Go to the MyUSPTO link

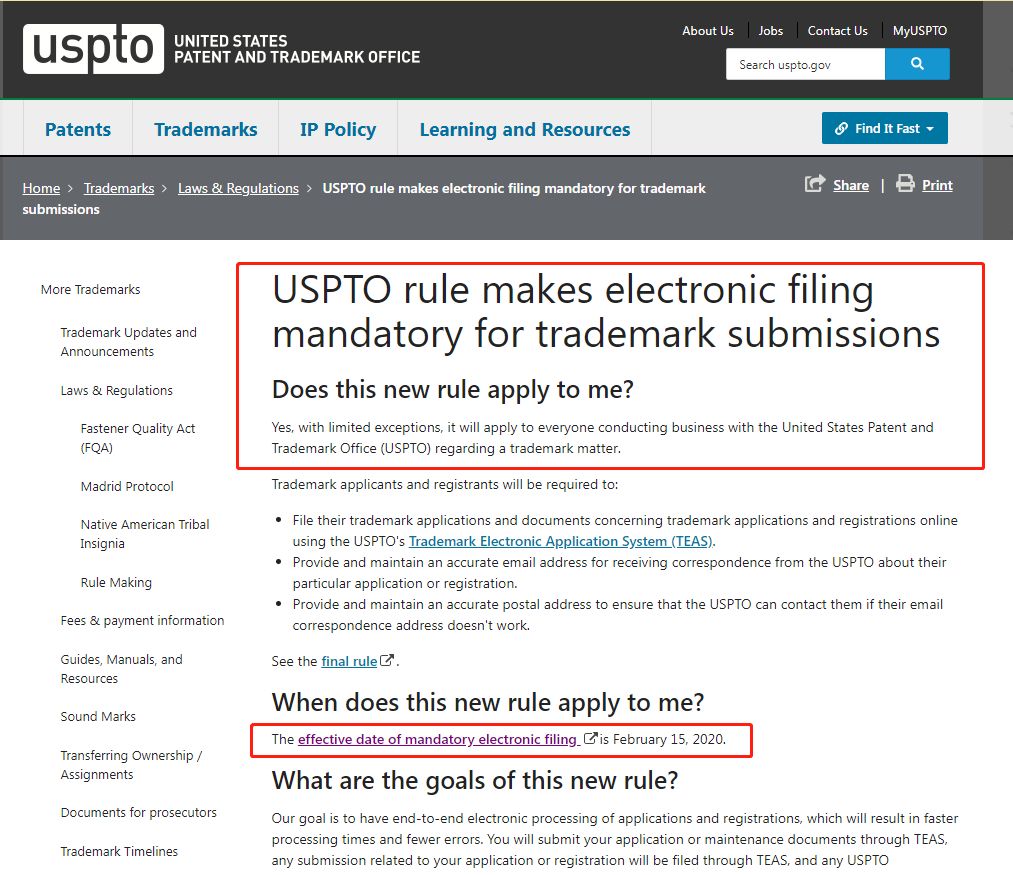pyautogui.click(x=919, y=31)
